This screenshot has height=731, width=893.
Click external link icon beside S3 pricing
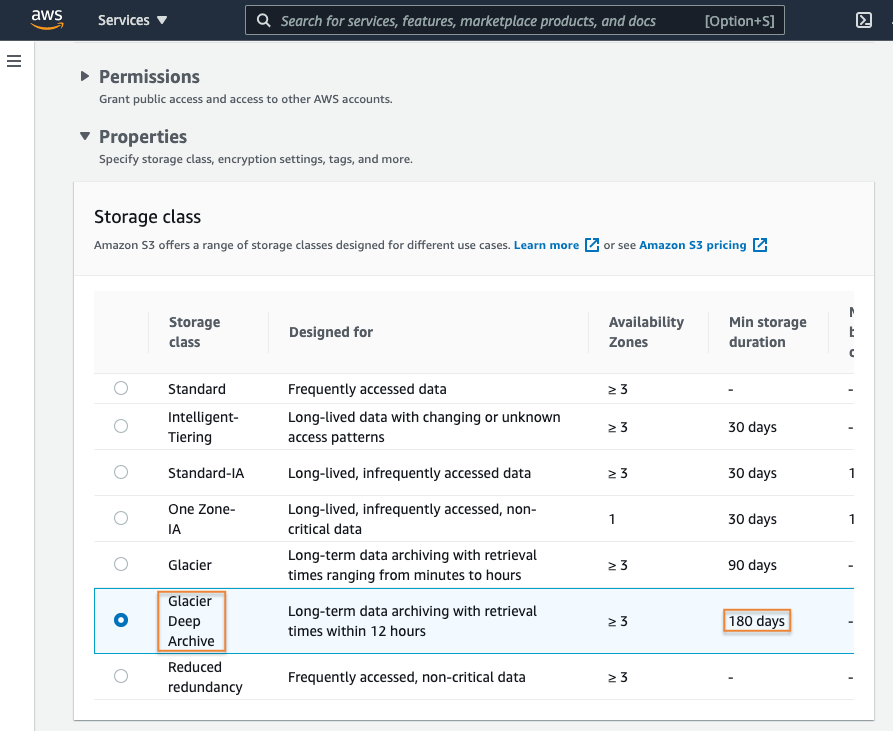760,245
